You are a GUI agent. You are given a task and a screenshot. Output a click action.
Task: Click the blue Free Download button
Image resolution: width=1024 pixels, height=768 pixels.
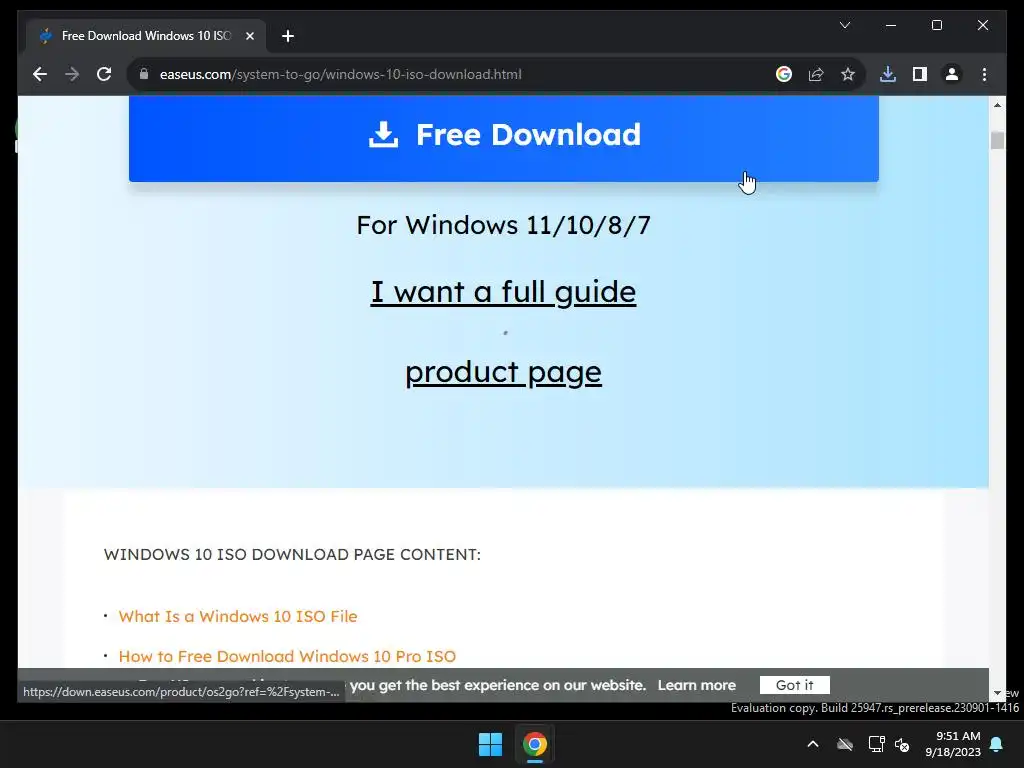pyautogui.click(x=504, y=137)
